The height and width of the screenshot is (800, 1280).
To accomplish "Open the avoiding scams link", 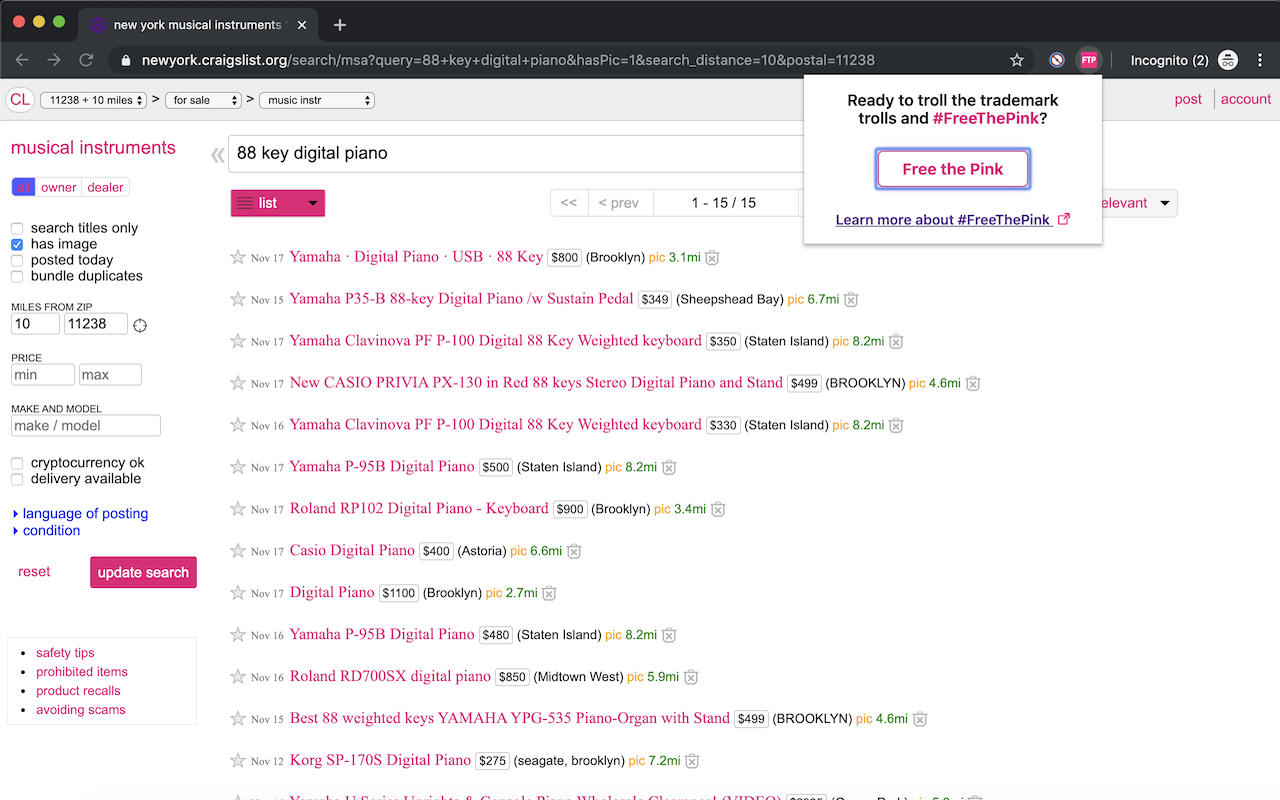I will coord(81,710).
